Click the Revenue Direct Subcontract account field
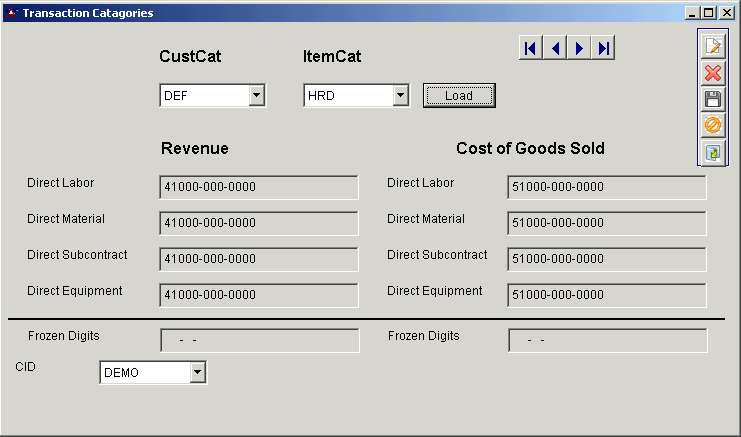Screen dimensions: 741x437 258,259
